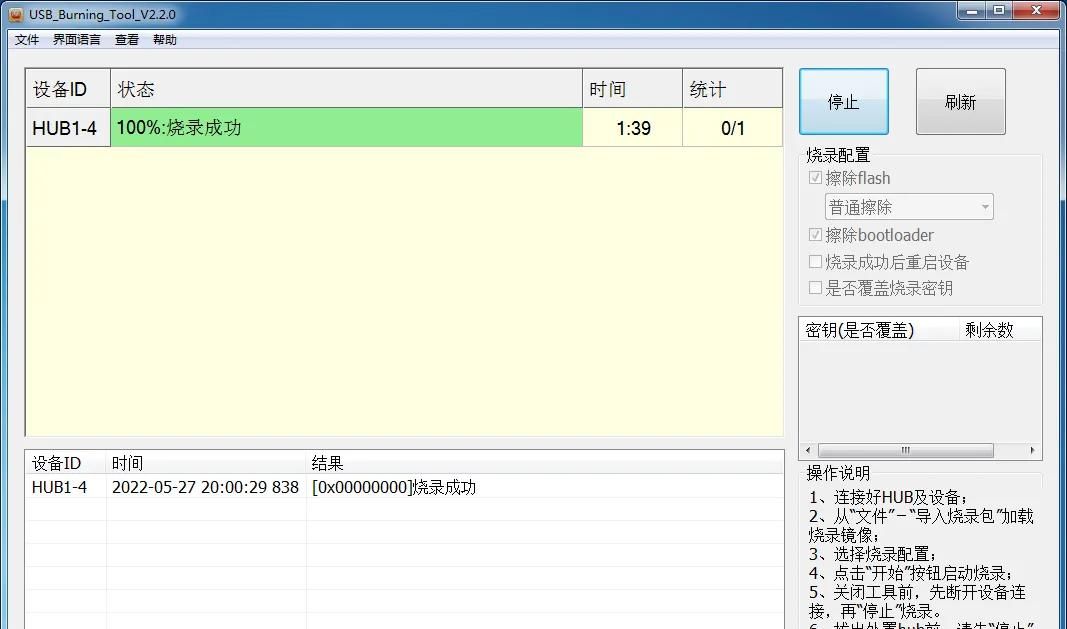Image resolution: width=1067 pixels, height=629 pixels.
Task: Minimize the USB Burning Tool window
Action: pos(972,10)
